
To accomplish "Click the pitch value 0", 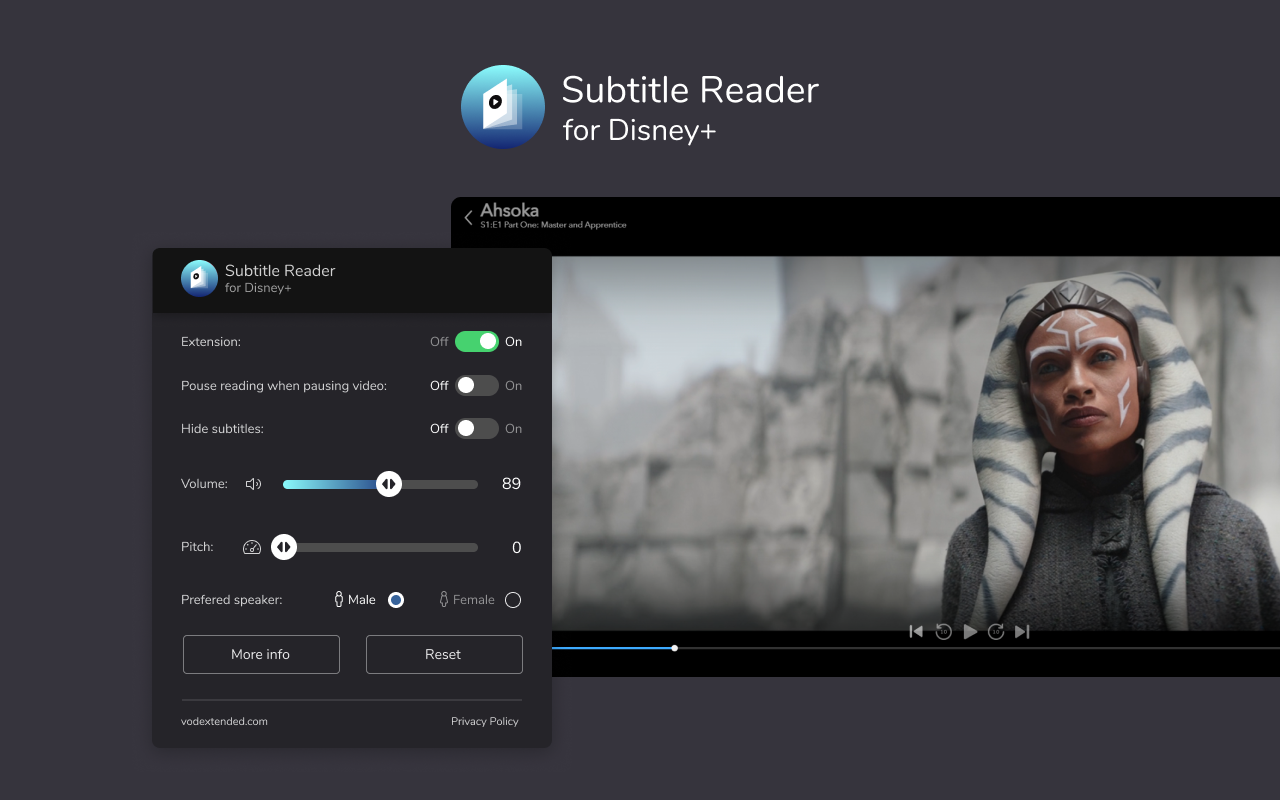I will 517,548.
